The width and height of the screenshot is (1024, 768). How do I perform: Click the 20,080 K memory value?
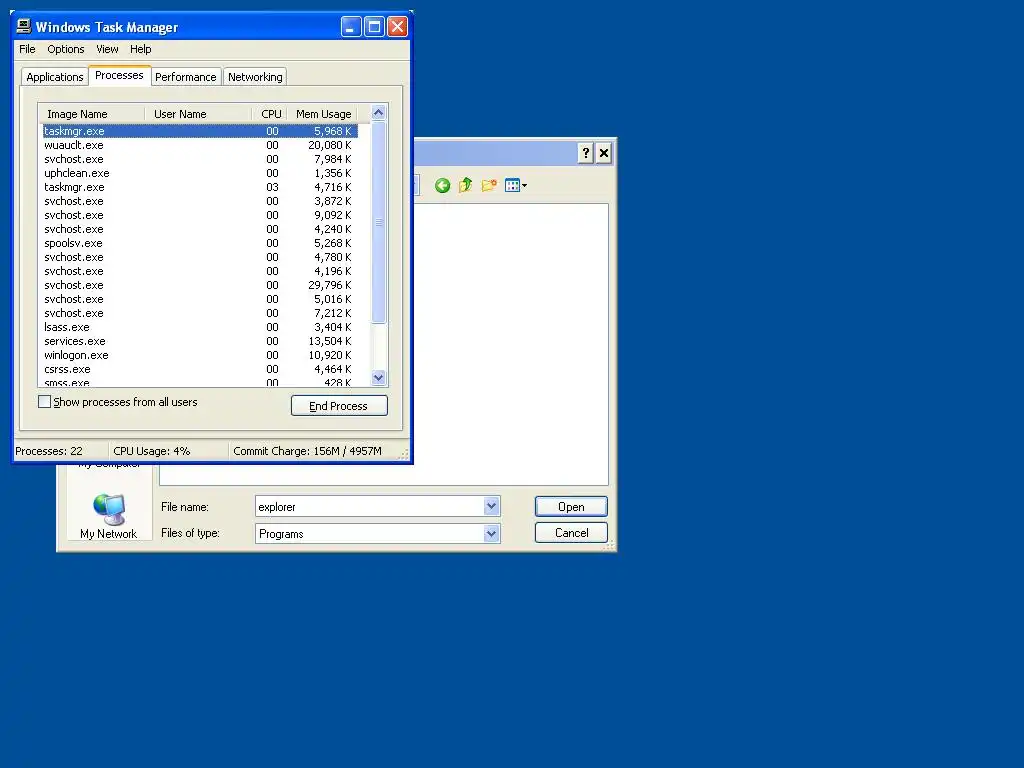(x=330, y=145)
